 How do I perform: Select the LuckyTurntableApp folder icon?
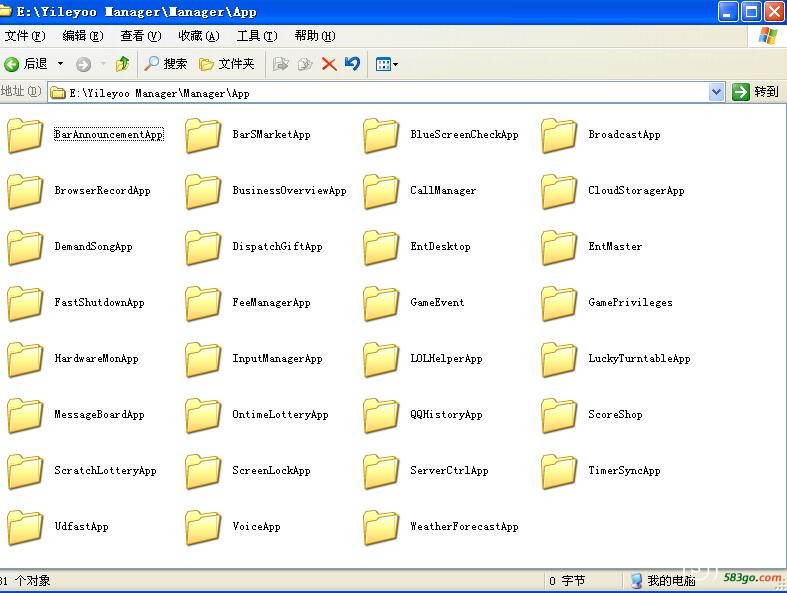click(559, 359)
